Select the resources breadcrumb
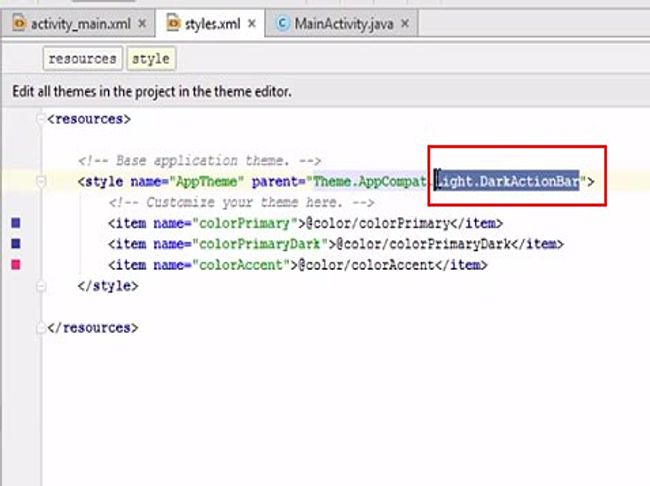This screenshot has width=650, height=486. click(x=82, y=59)
